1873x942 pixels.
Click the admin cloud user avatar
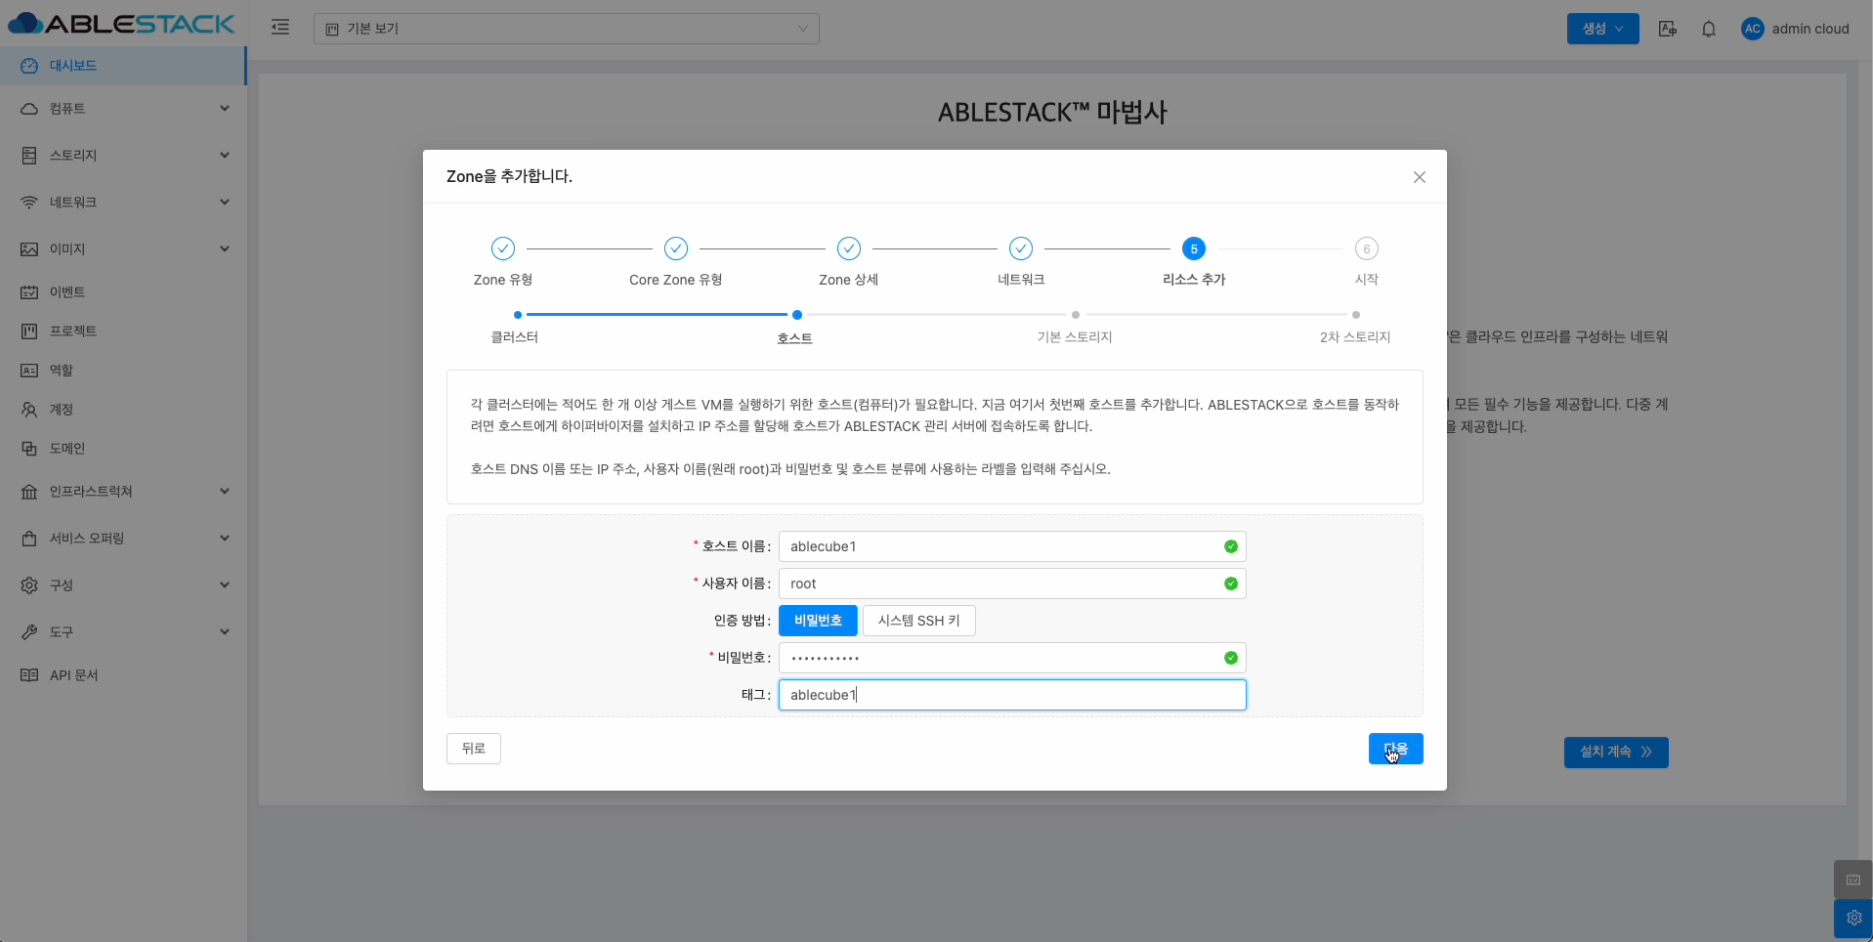point(1752,29)
